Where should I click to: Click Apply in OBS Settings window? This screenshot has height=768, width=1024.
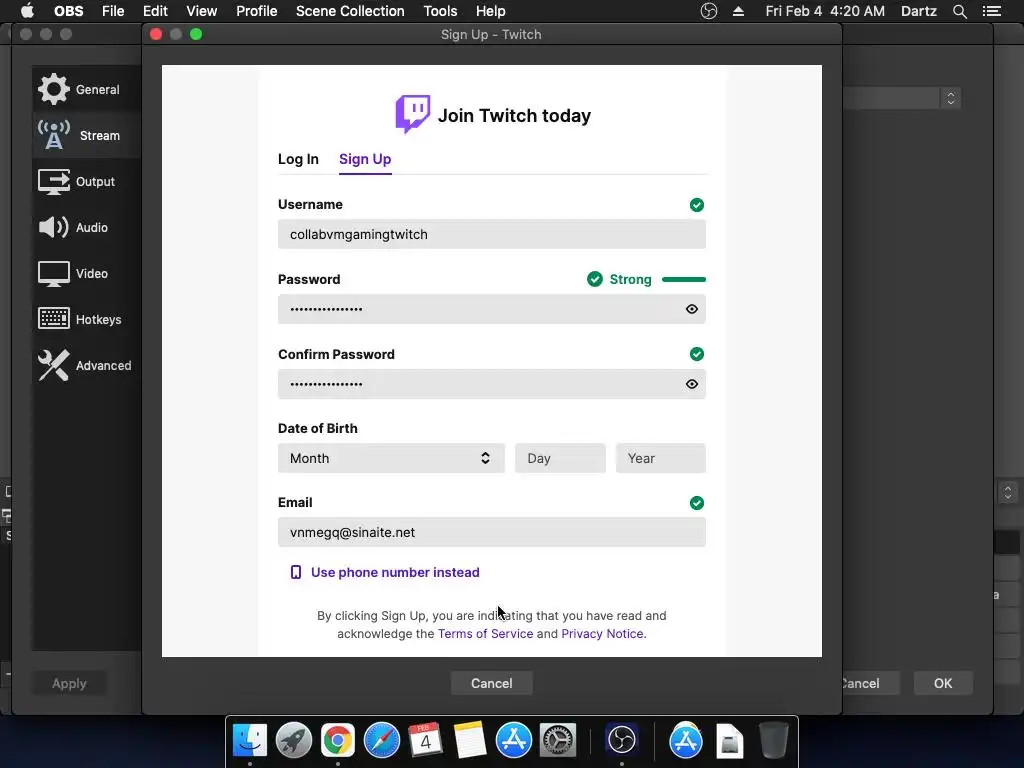point(69,683)
